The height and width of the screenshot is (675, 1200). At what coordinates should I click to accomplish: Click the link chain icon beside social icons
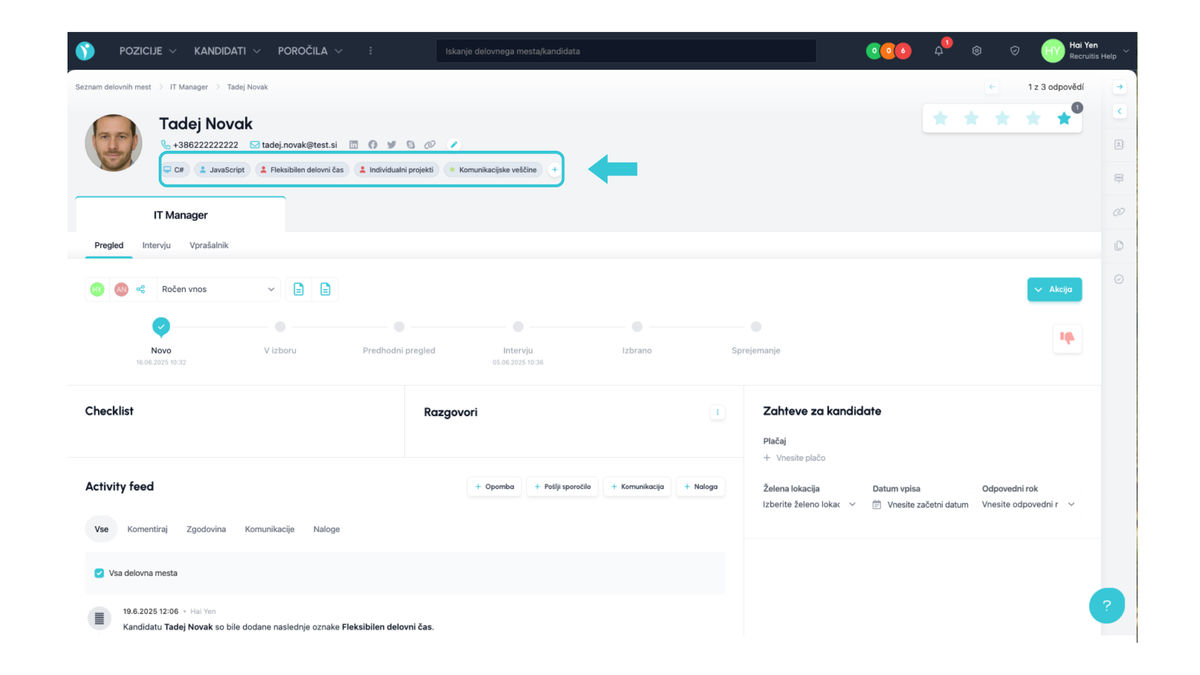point(429,145)
